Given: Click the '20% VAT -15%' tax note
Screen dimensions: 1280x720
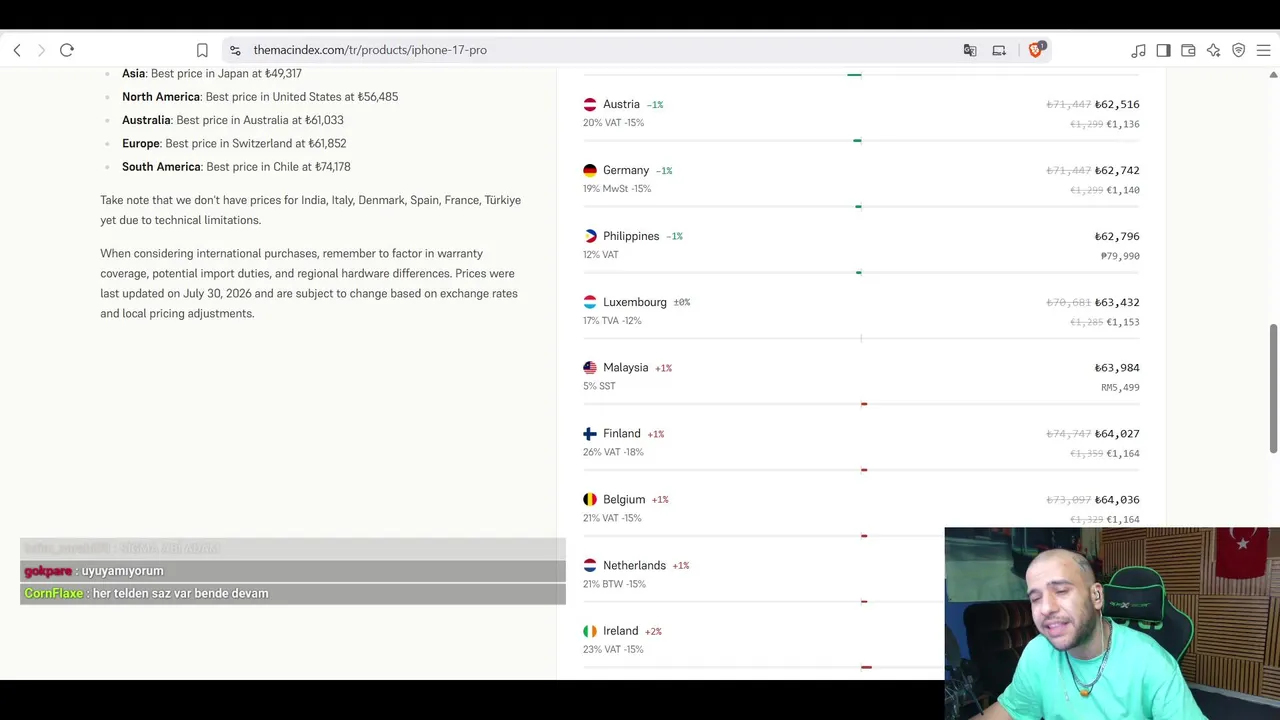Looking at the screenshot, I should [x=613, y=123].
